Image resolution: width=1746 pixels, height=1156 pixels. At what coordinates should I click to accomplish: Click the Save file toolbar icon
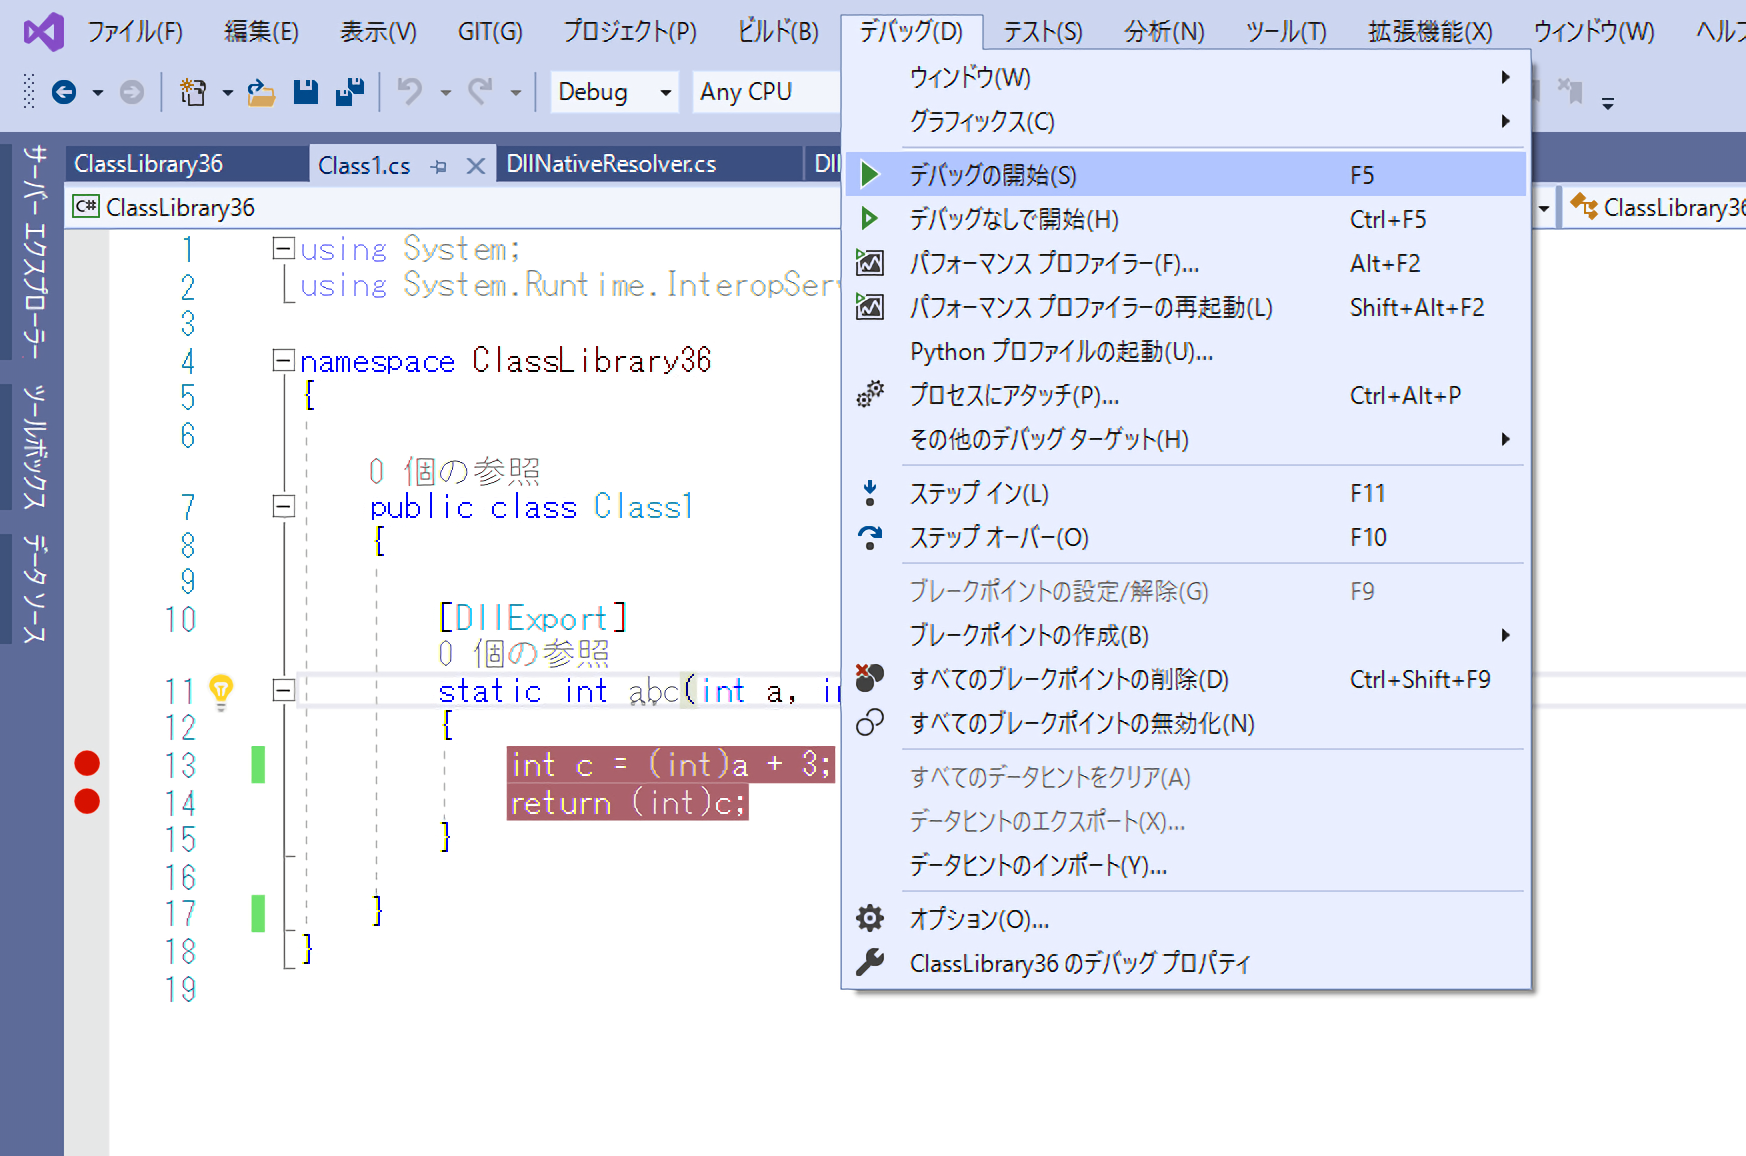click(306, 92)
